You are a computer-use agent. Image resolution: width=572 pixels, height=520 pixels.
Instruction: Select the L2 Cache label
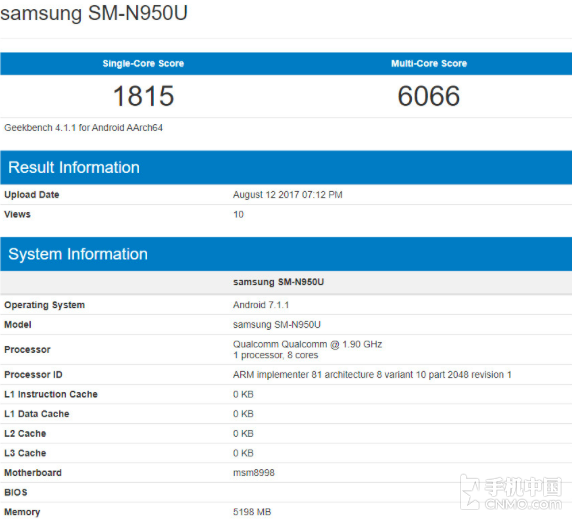(25, 434)
